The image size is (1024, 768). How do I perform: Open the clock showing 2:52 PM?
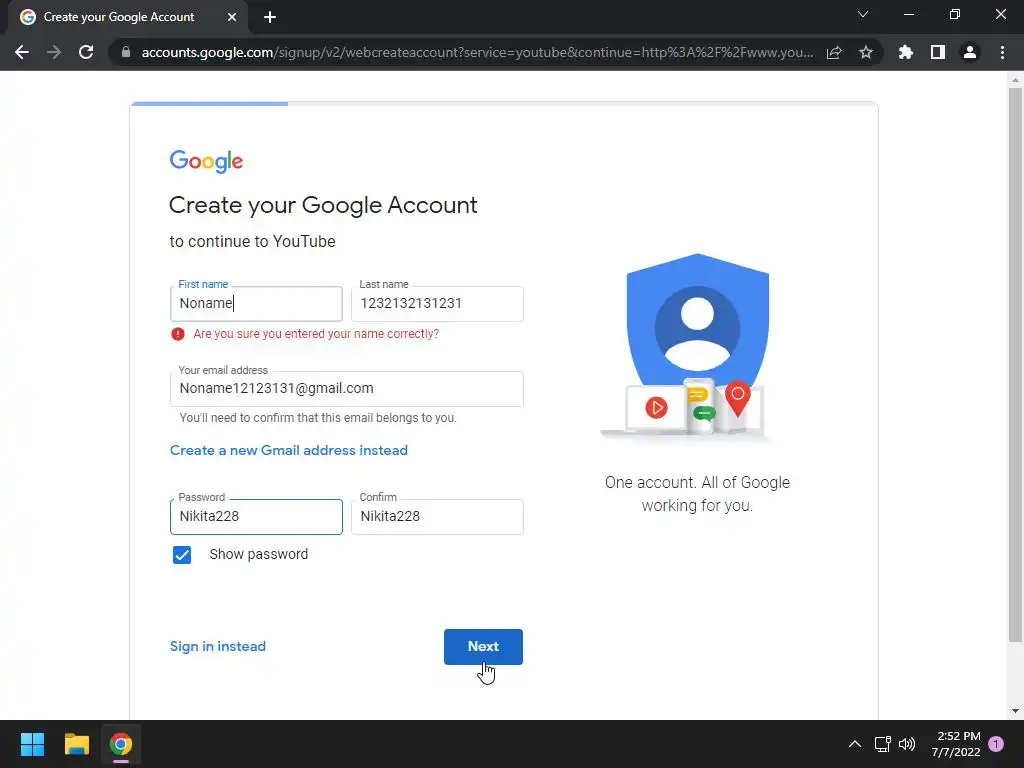pos(957,744)
